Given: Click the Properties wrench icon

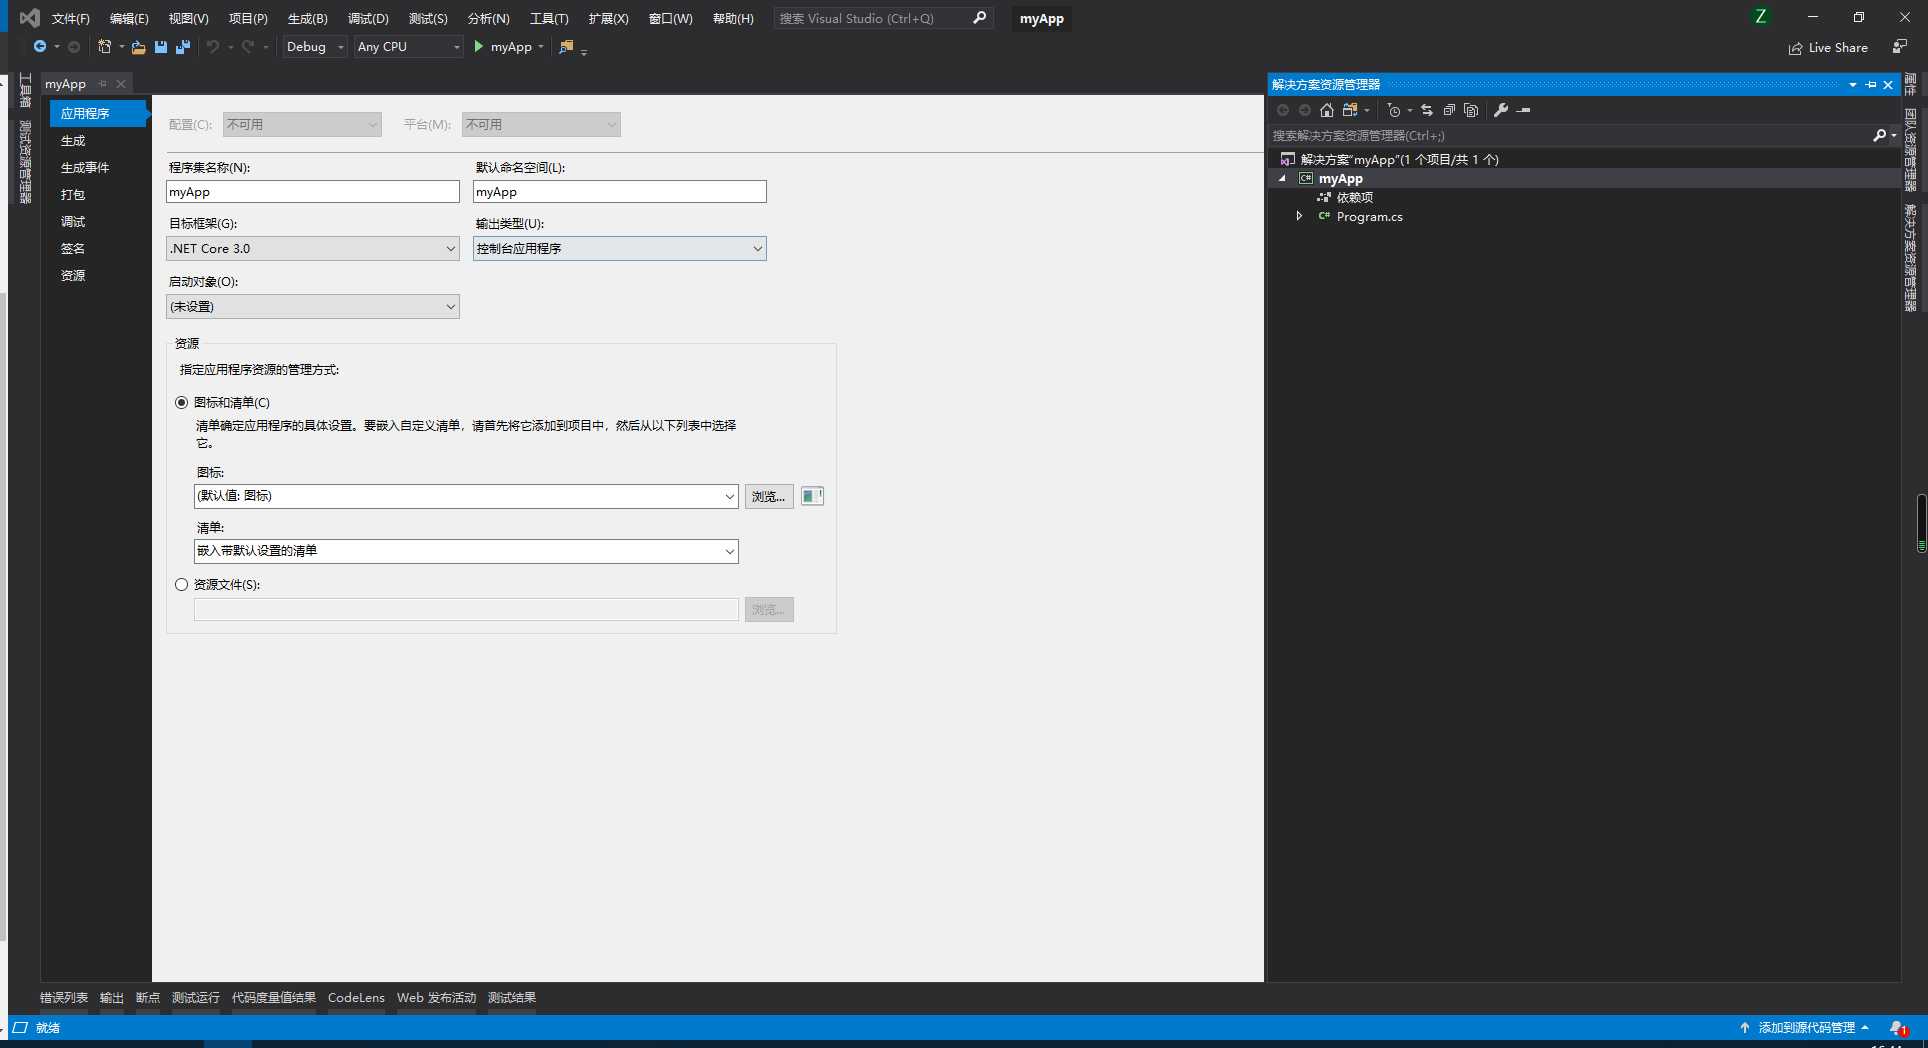Looking at the screenshot, I should (x=1501, y=110).
